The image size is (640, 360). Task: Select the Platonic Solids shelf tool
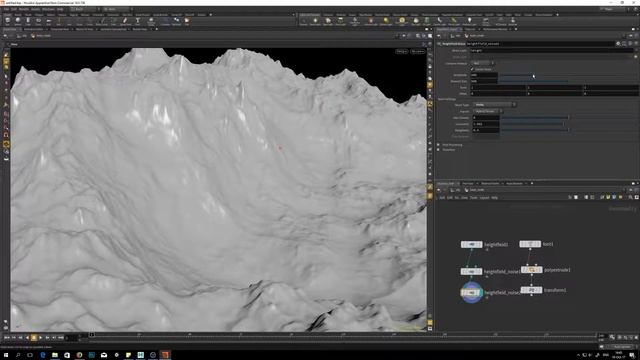pos(151,21)
